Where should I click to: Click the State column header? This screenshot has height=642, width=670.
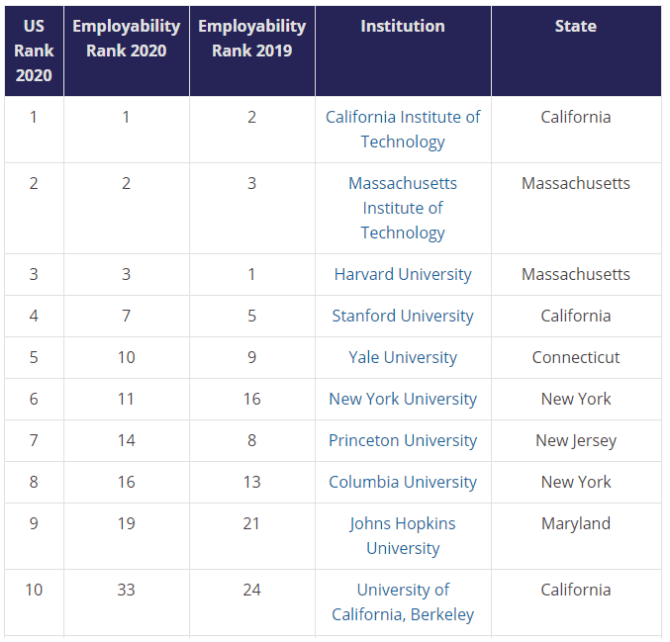click(x=576, y=27)
